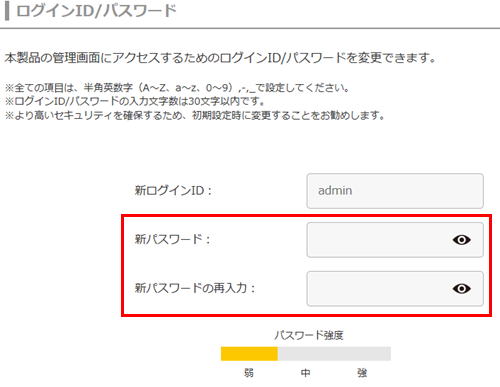Click the 新パスワードの再入力 label text
The height and width of the screenshot is (387, 500).
[x=195, y=288]
